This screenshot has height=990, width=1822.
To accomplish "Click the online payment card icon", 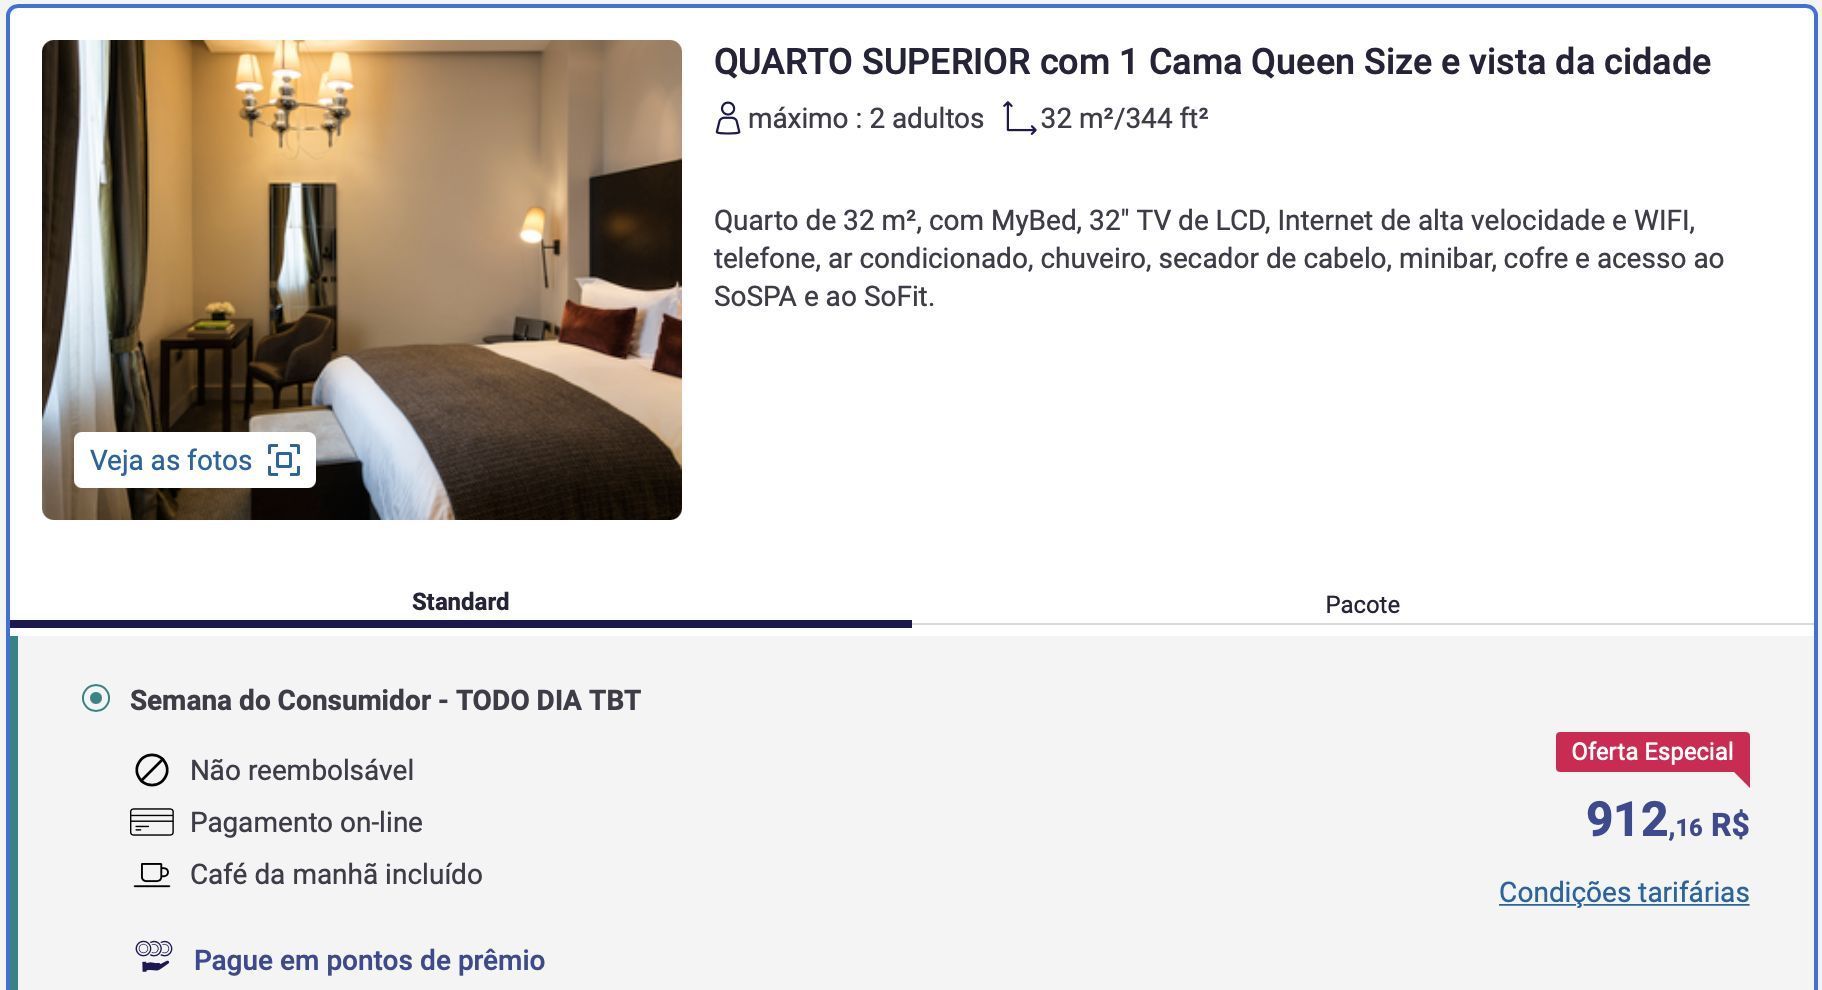I will (152, 822).
